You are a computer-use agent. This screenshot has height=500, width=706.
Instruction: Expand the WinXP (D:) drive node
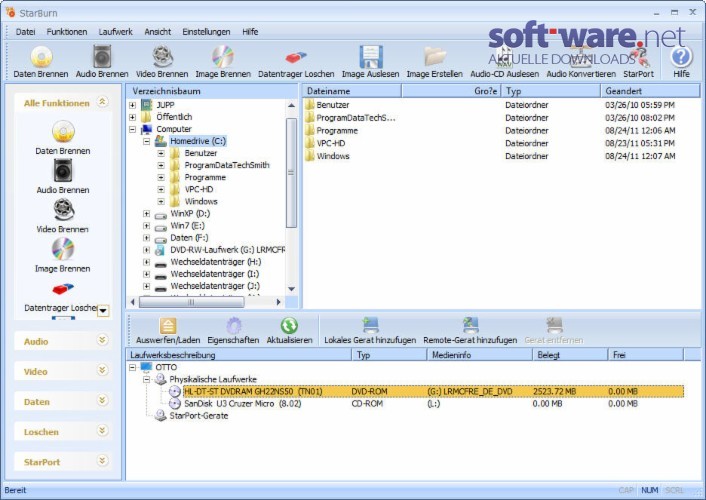tap(146, 214)
